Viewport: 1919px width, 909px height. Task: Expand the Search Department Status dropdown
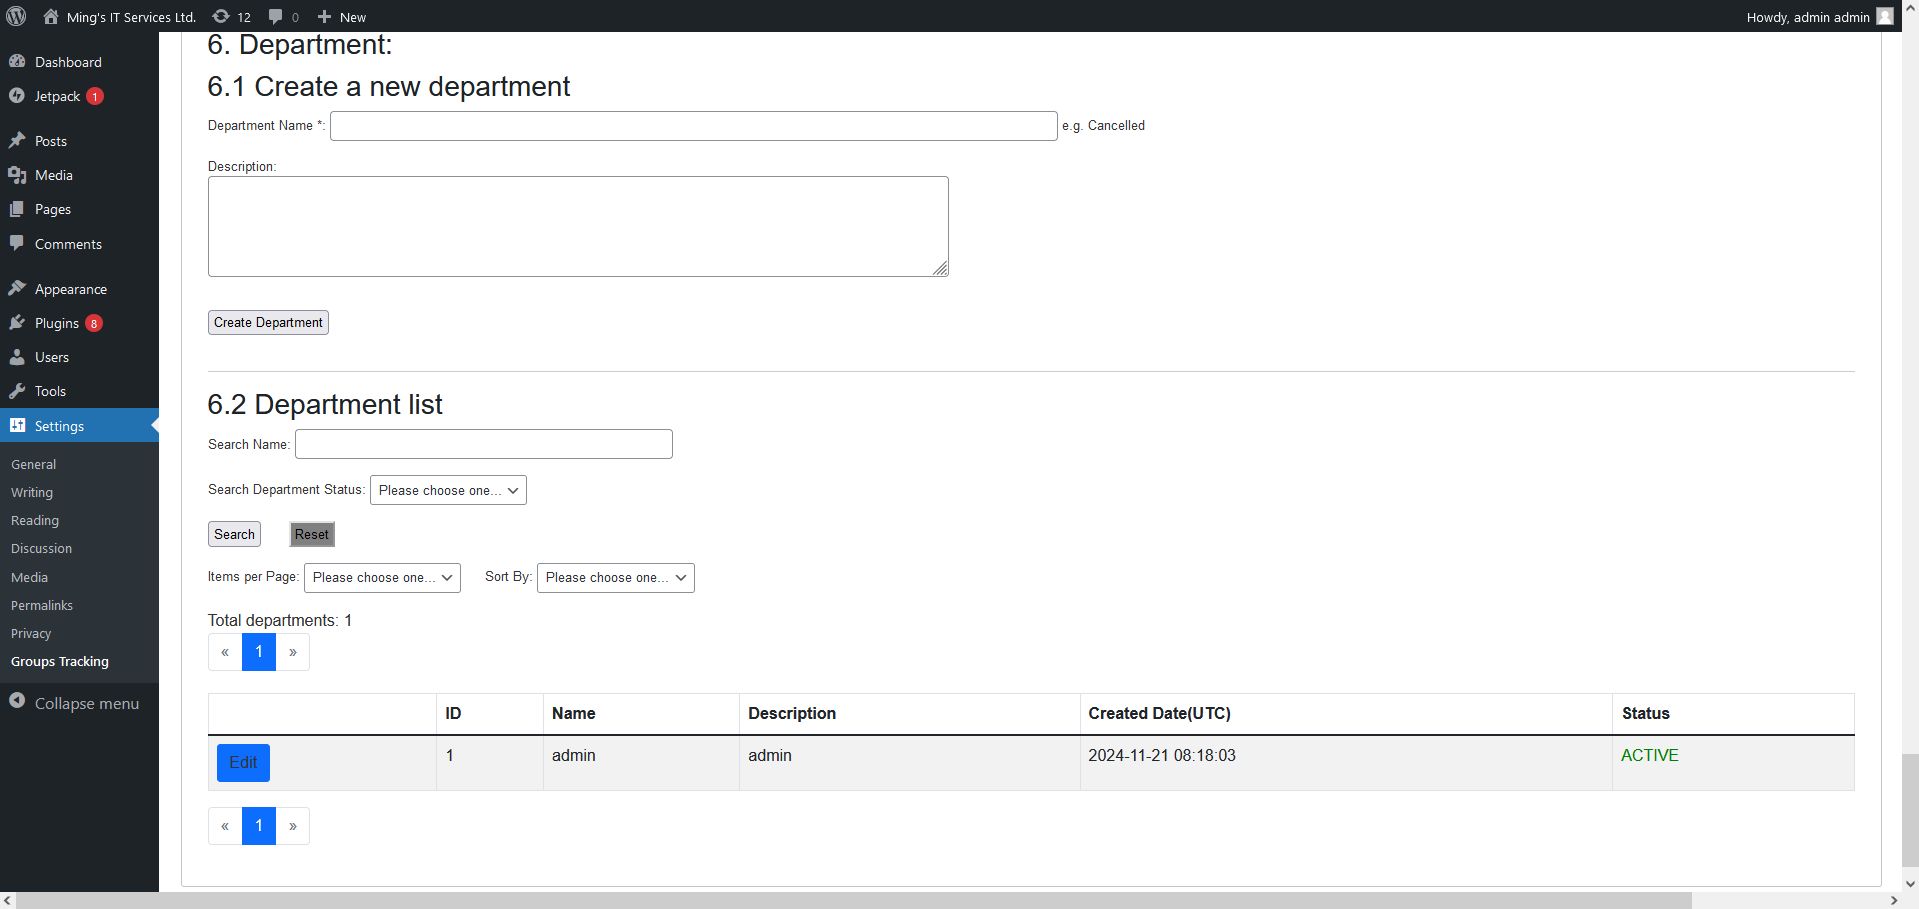[448, 490]
